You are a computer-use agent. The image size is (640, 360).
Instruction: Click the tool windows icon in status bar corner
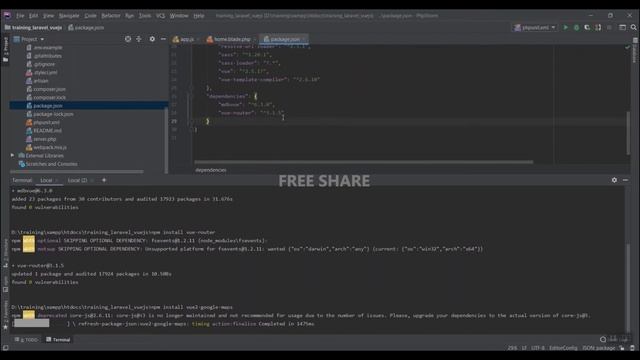click(5, 348)
